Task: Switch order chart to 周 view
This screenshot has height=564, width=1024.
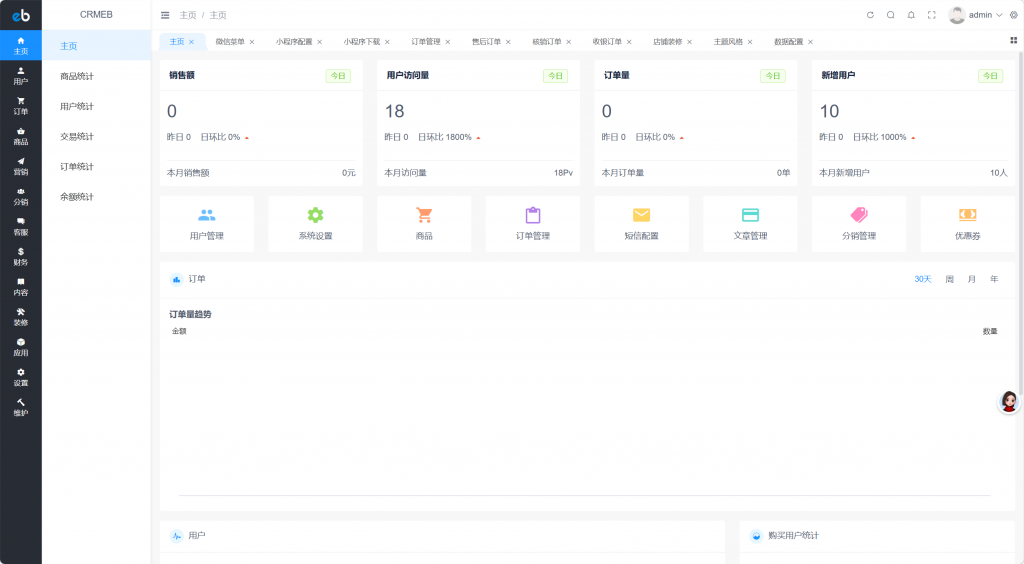Action: pos(949,279)
